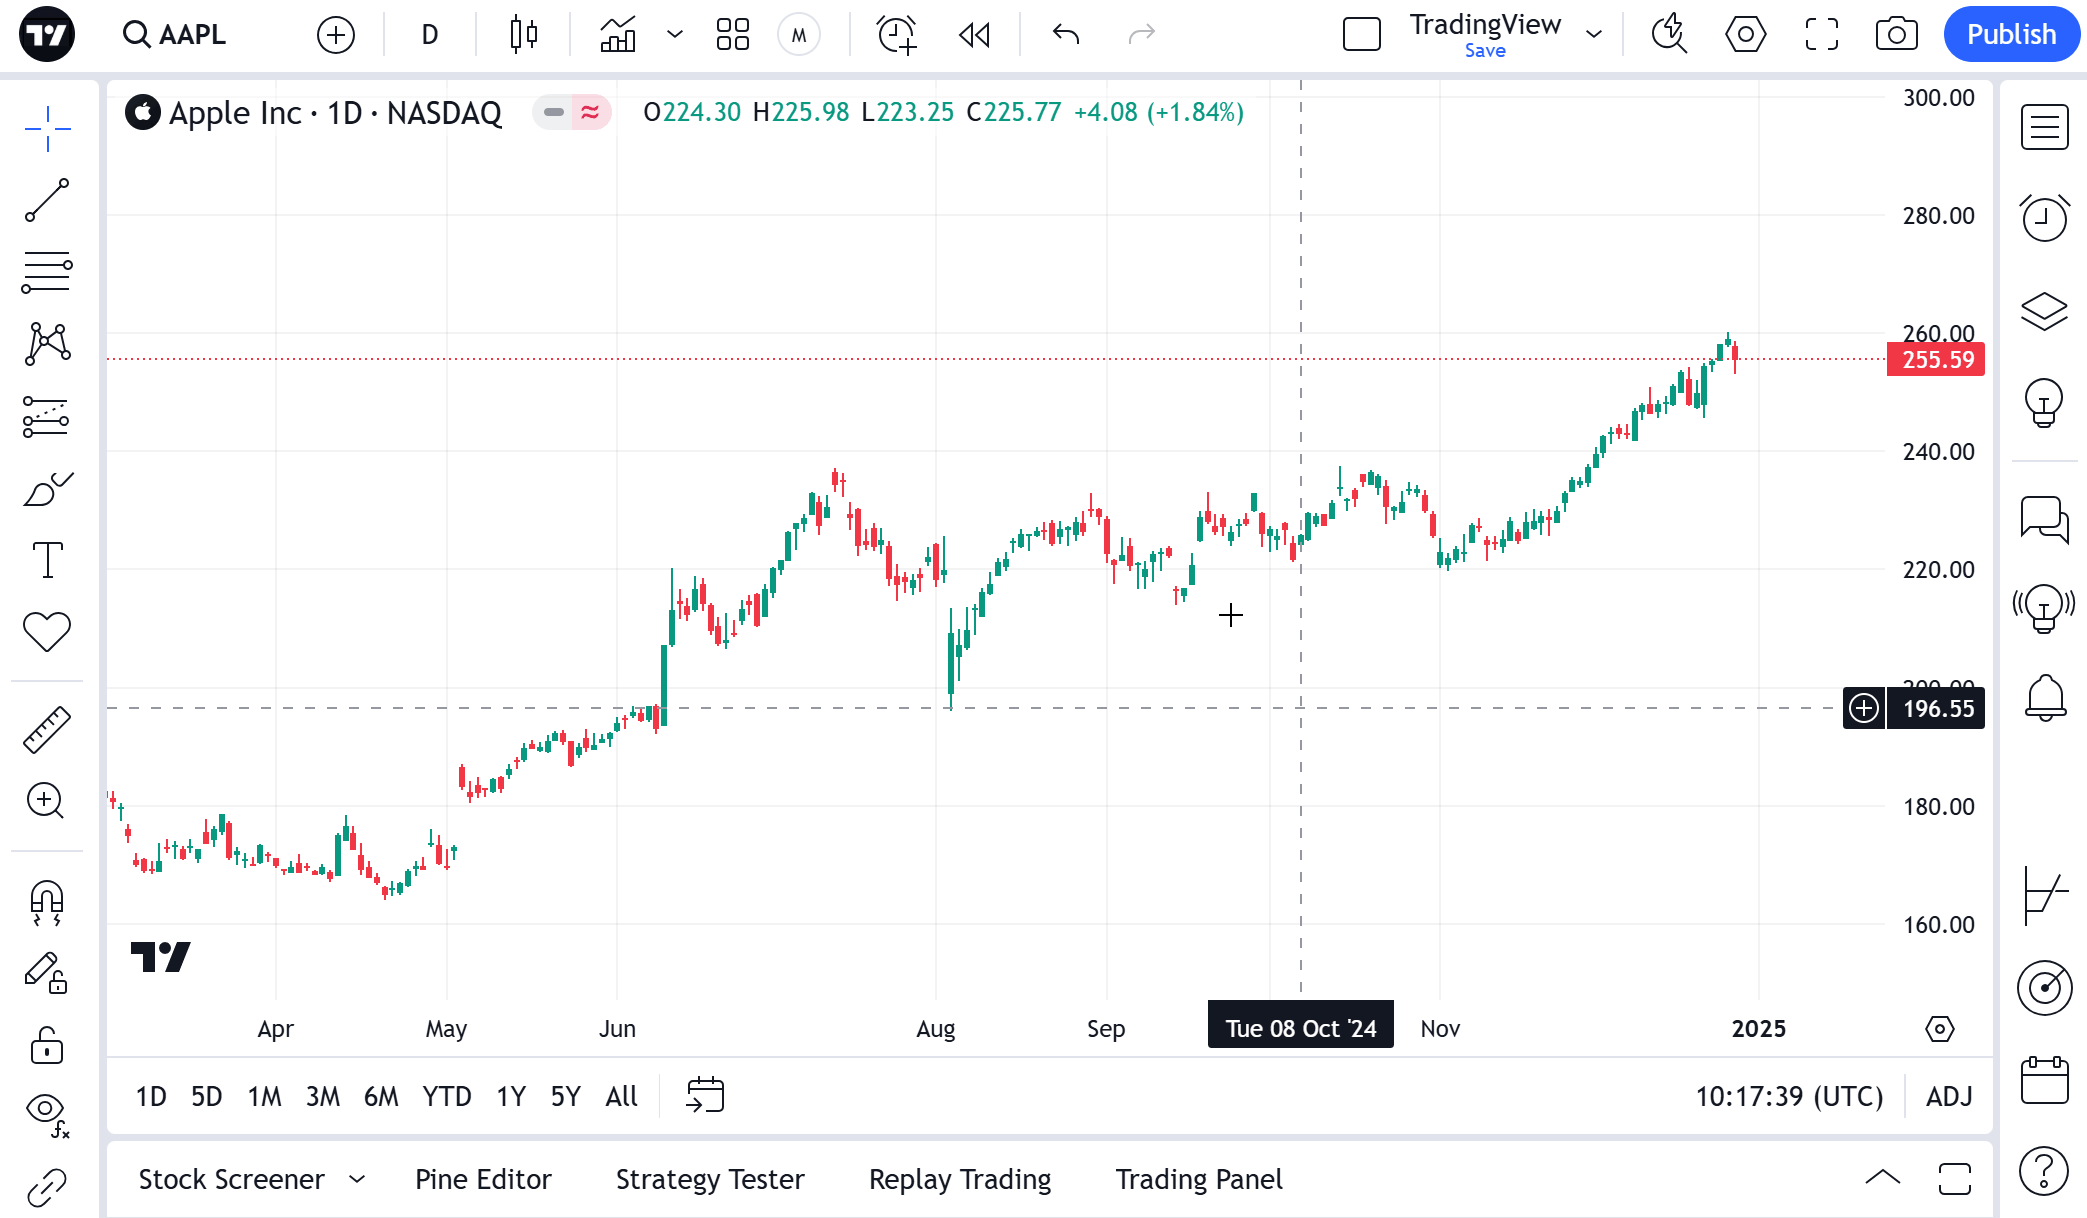Toggle the ADJ adjusted data option
Screen dimensions: 2087x1218
click(x=1949, y=1097)
